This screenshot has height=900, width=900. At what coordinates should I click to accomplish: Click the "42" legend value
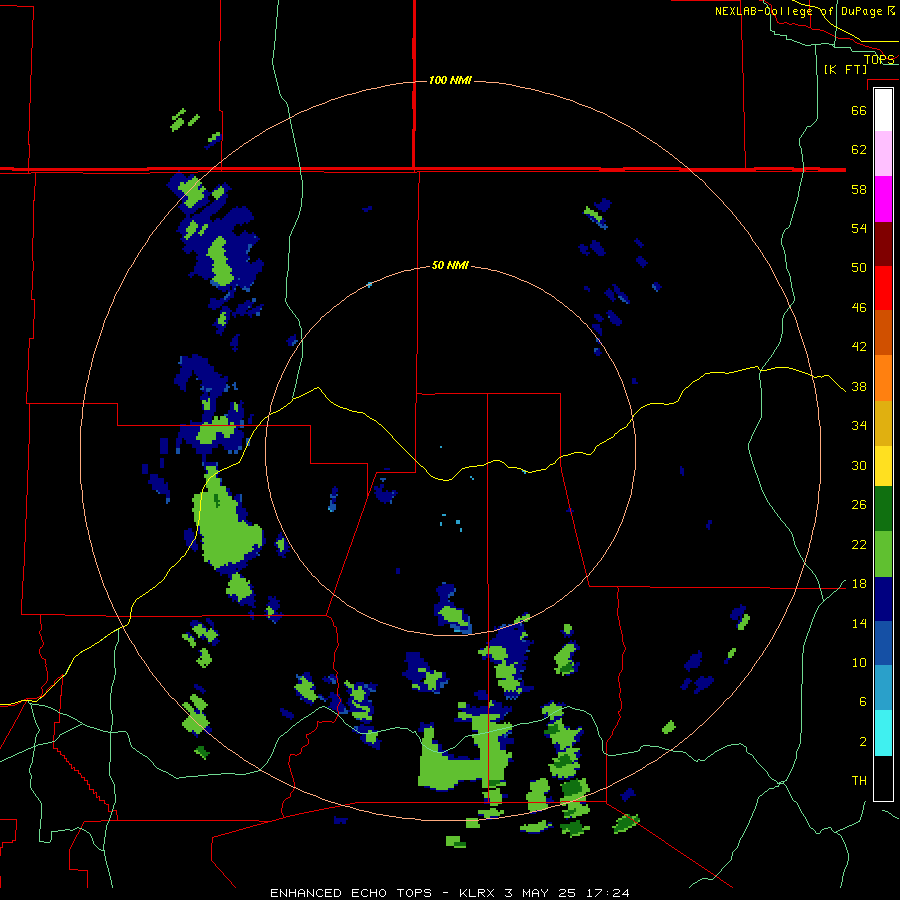click(859, 347)
